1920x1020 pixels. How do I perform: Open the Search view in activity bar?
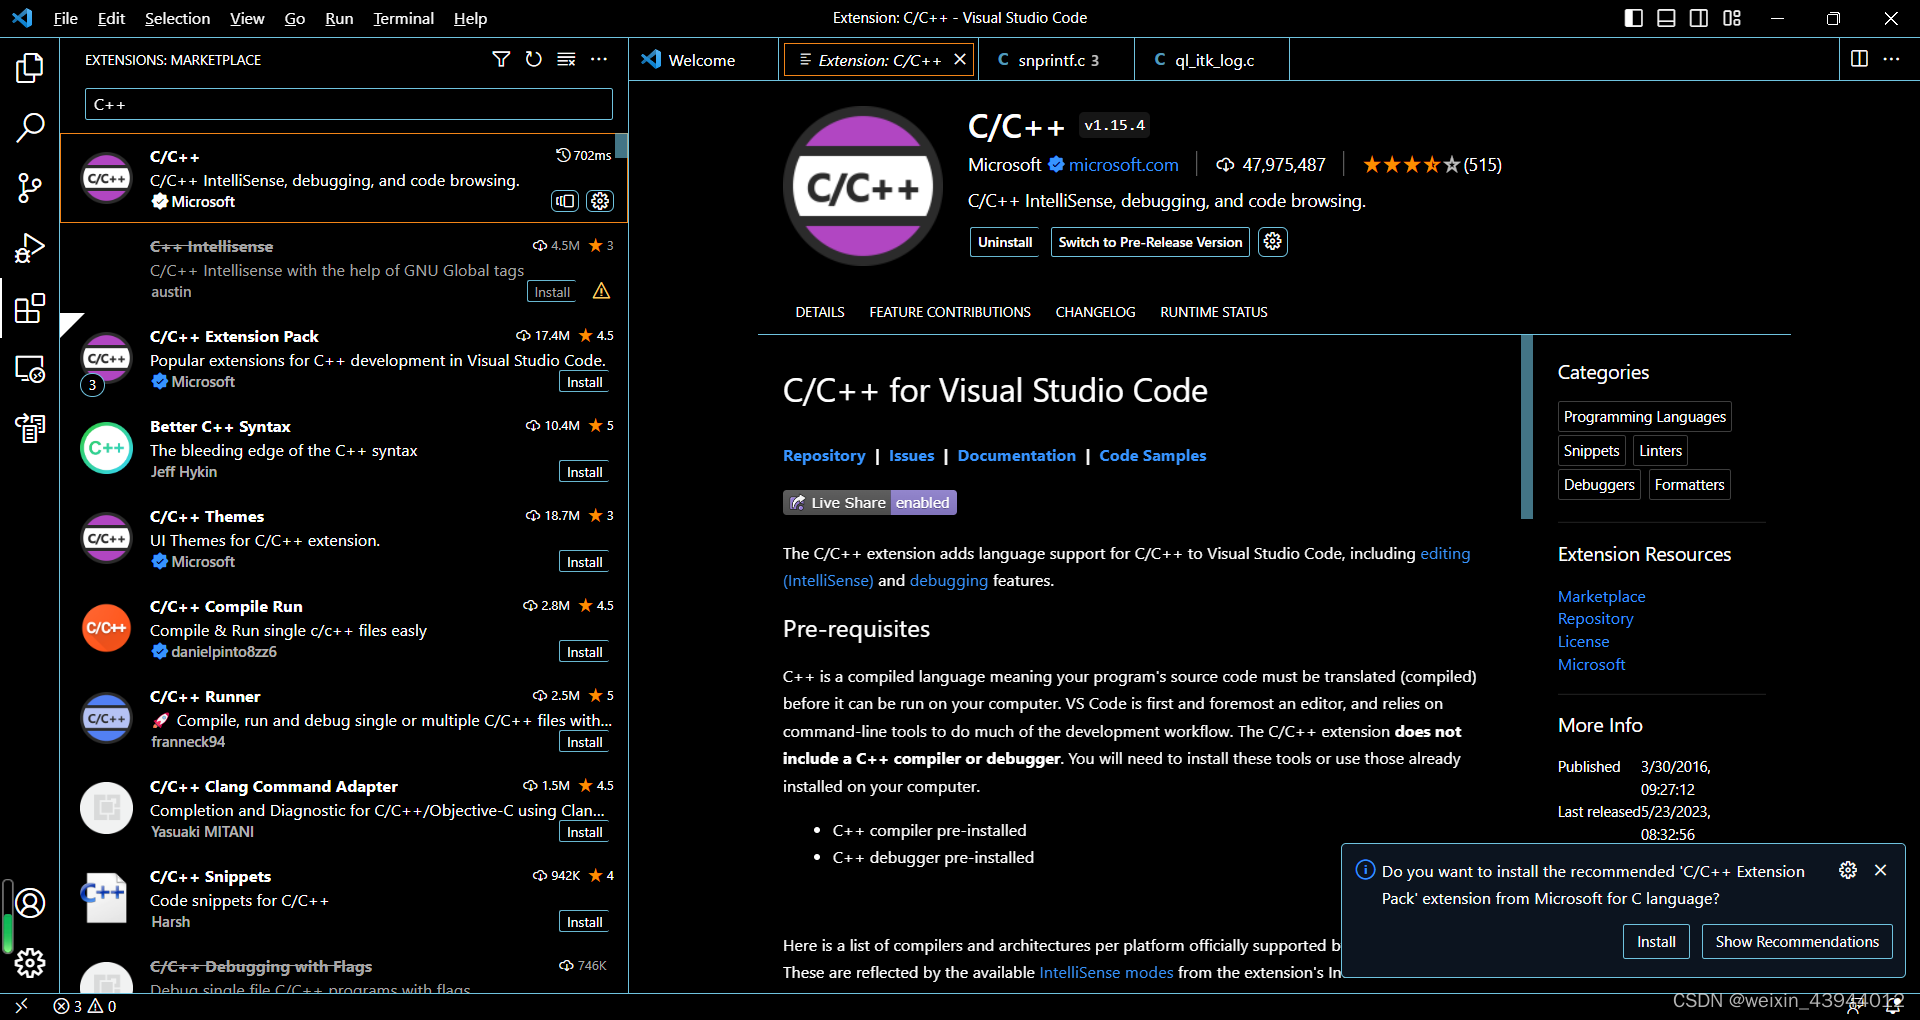tap(30, 128)
